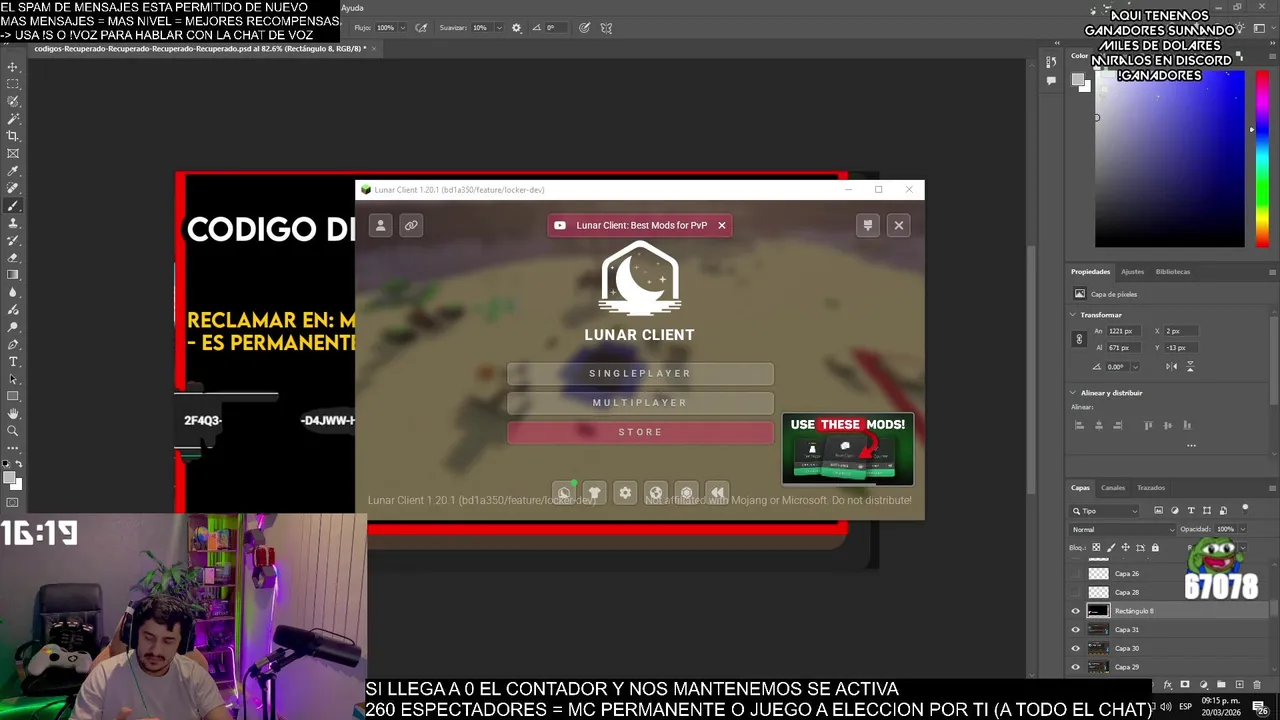Image resolution: width=1280 pixels, height=720 pixels.
Task: Select the Frame tool
Action: coord(13,153)
